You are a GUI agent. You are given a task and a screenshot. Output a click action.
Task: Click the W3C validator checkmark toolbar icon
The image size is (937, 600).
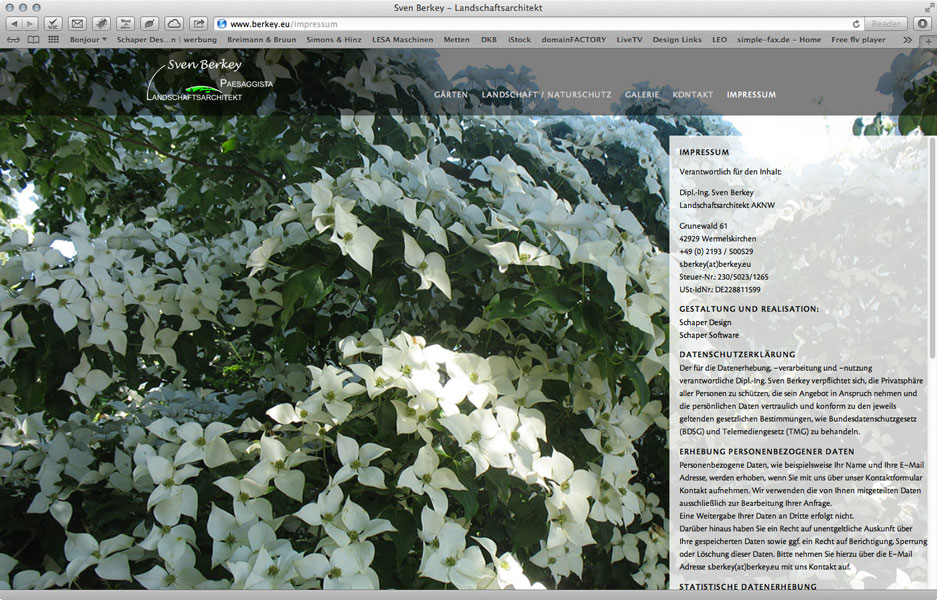pos(53,24)
